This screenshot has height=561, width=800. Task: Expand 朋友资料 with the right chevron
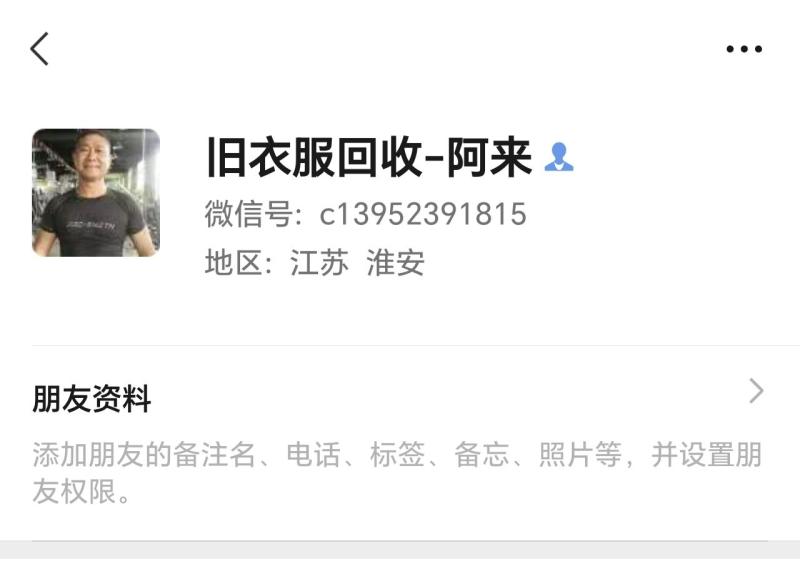coord(756,391)
